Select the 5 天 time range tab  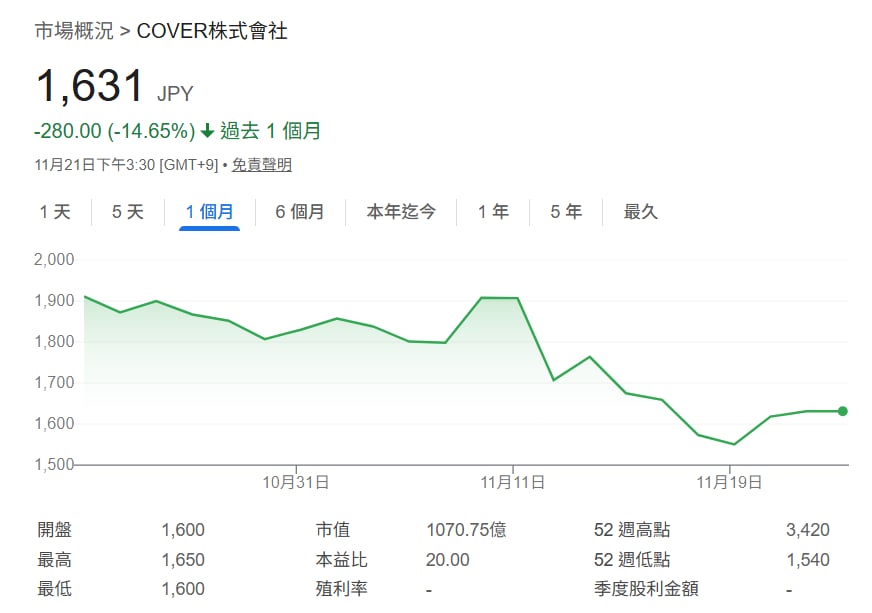tap(127, 212)
